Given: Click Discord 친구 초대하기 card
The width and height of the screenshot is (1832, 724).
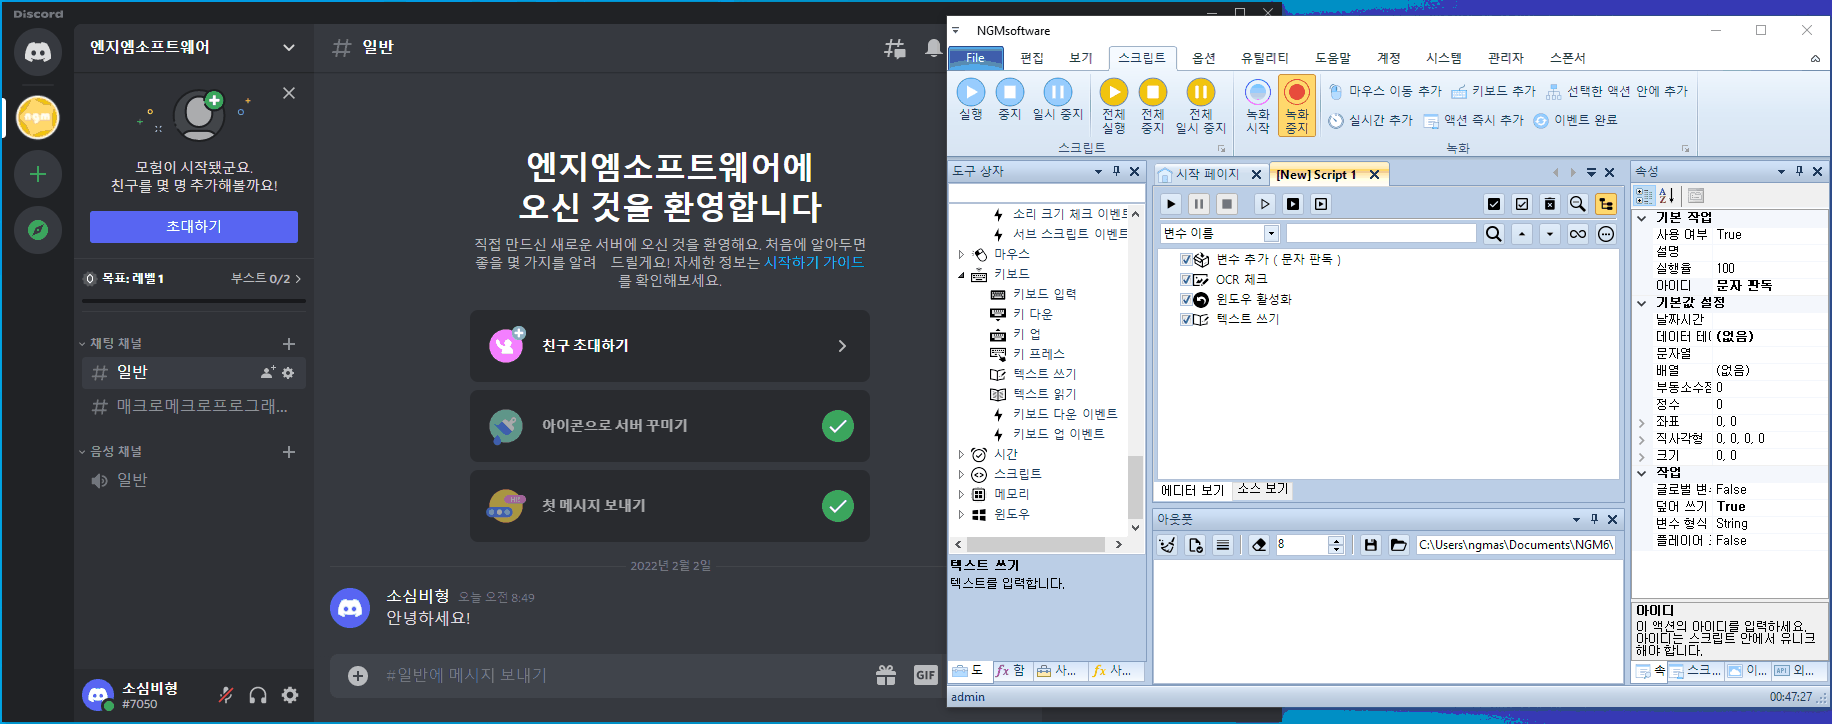Looking at the screenshot, I should [670, 346].
